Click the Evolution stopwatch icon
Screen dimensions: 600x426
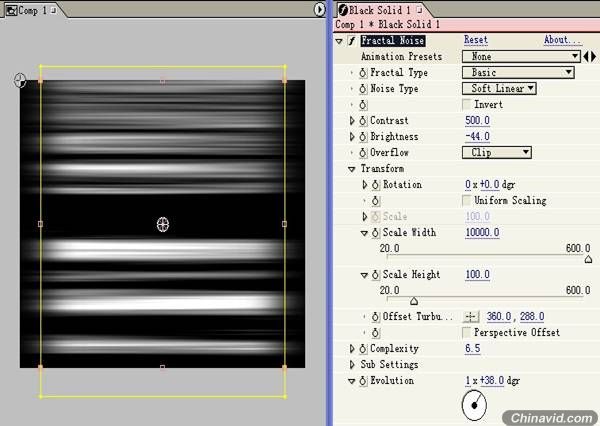[363, 381]
